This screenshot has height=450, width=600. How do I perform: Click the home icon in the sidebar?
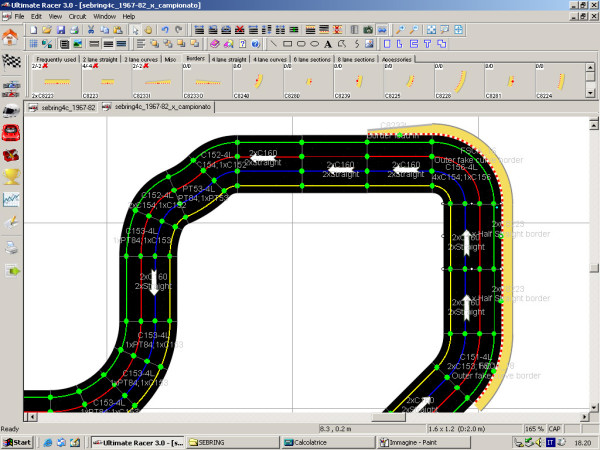[x=11, y=38]
